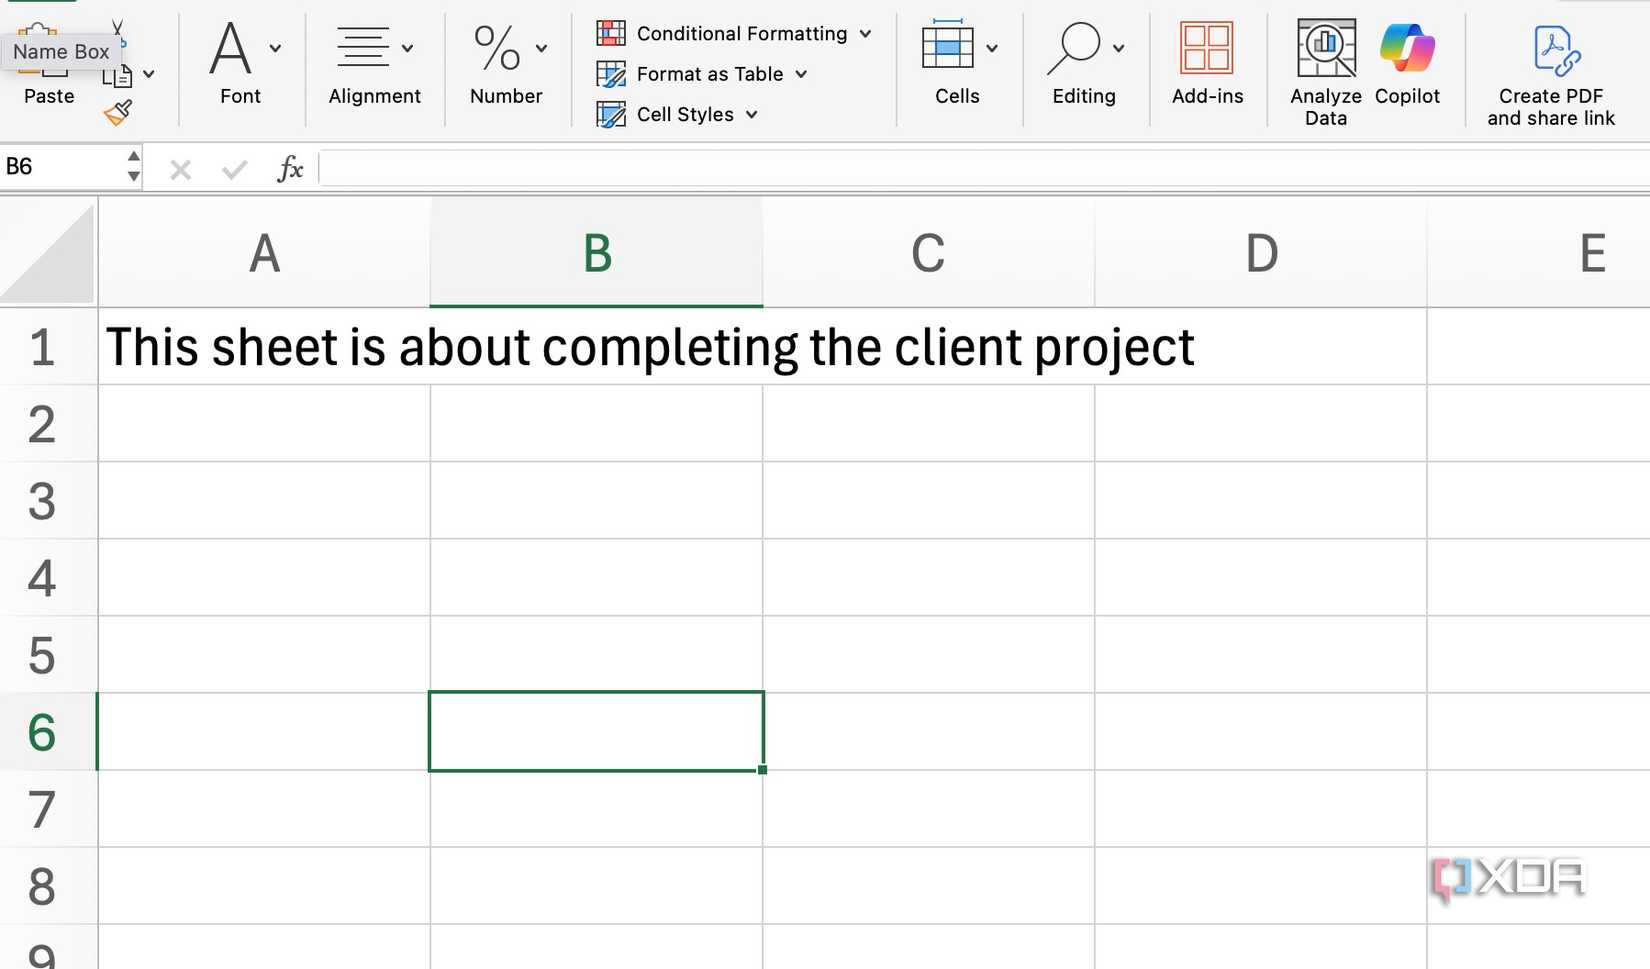The image size is (1650, 969).
Task: Open Copilot
Action: [1407, 47]
